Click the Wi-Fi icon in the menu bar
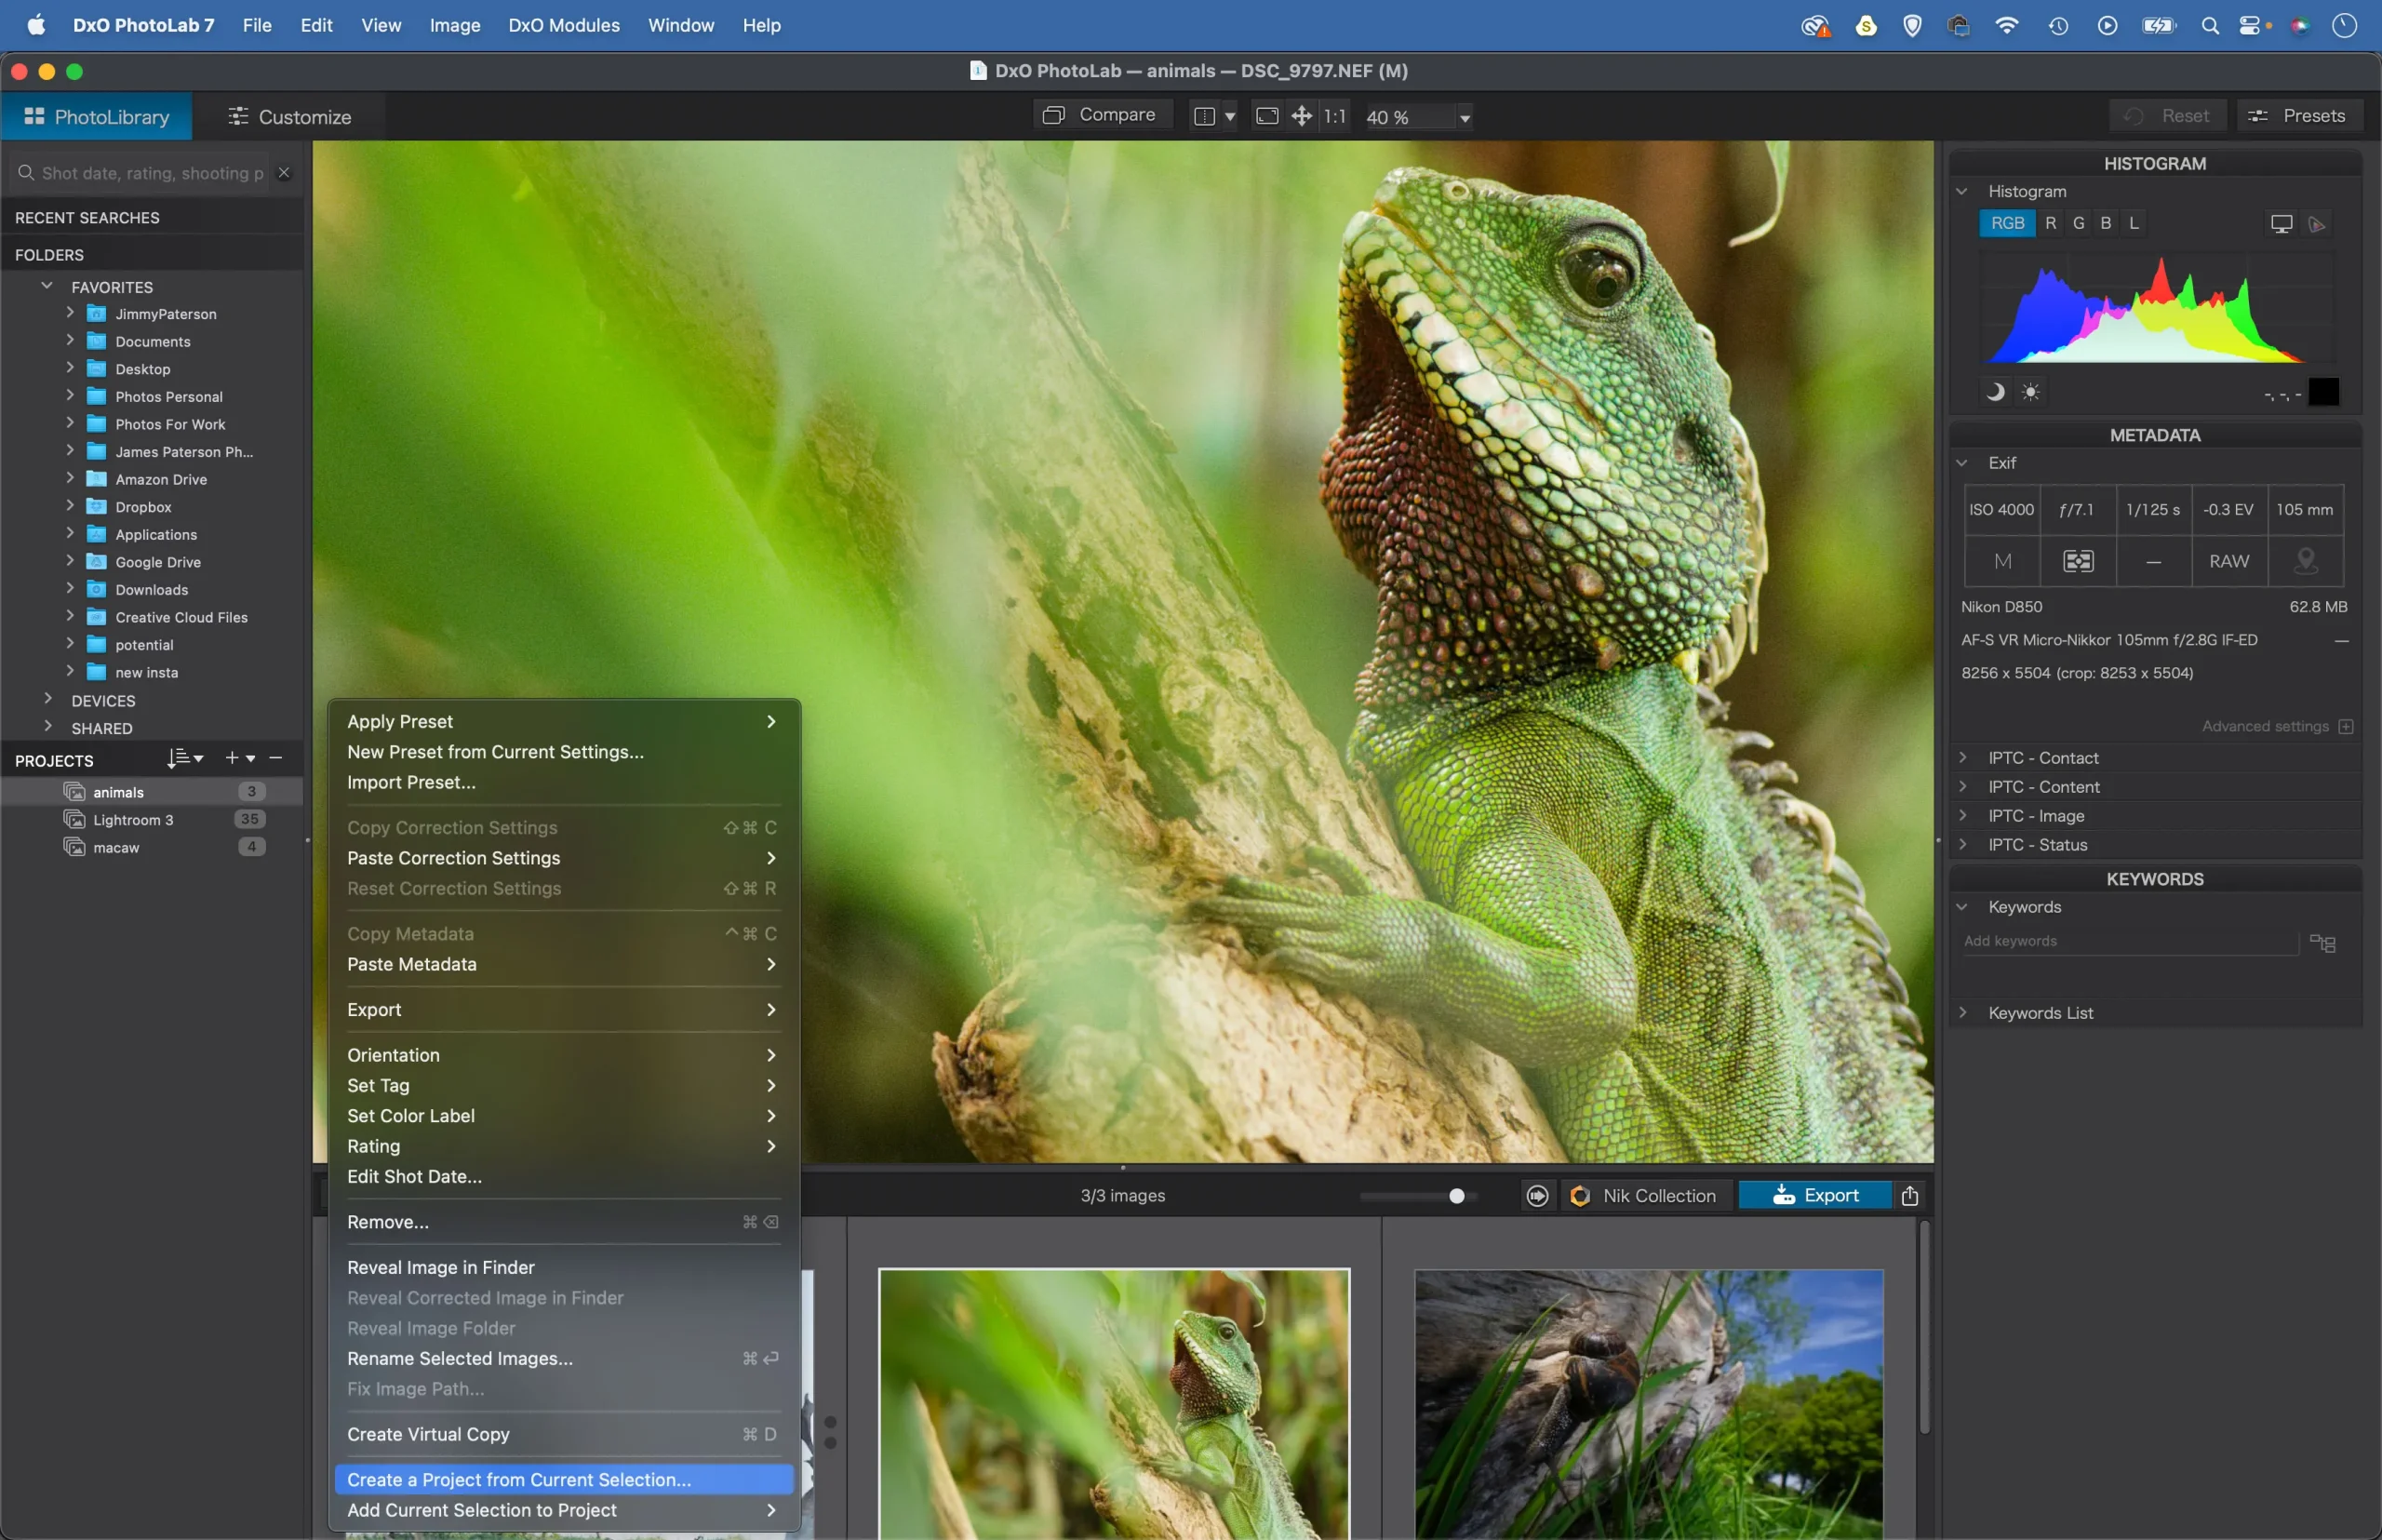This screenshot has width=2382, height=1540. pyautogui.click(x=2006, y=25)
